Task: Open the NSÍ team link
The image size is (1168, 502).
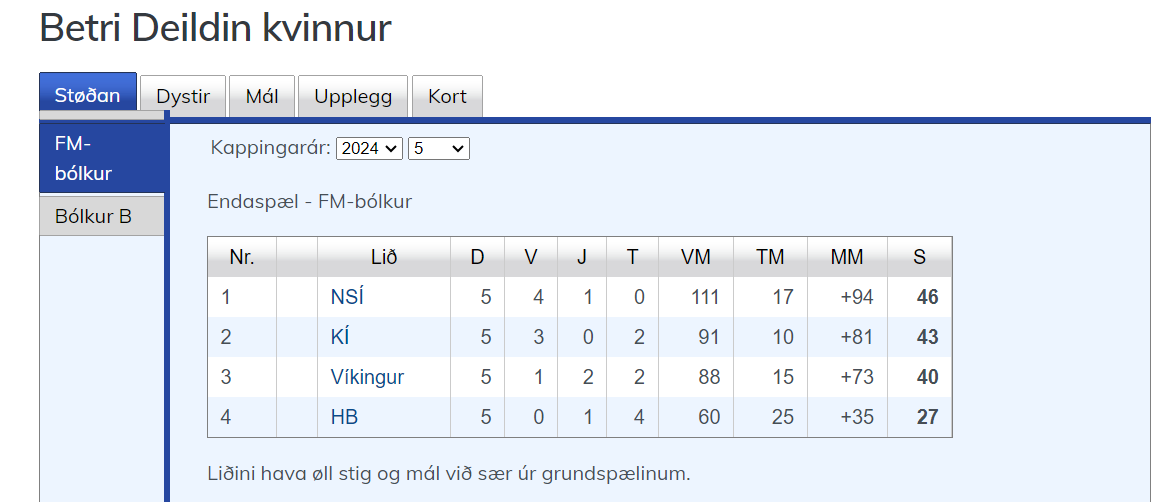Action: [x=345, y=297]
